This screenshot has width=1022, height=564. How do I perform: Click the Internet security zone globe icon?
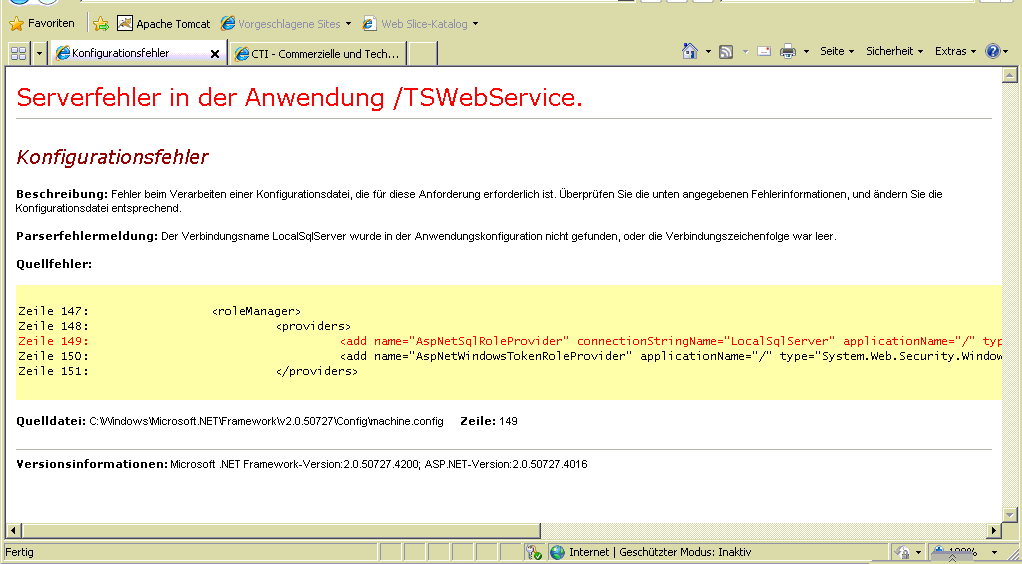(x=558, y=552)
